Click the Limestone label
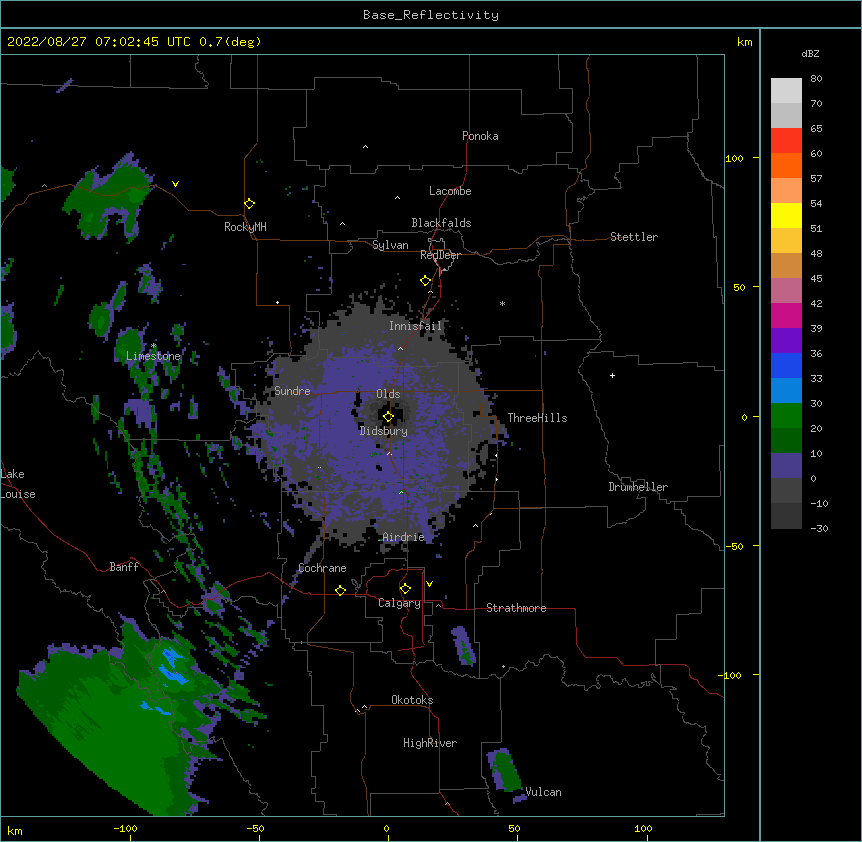 (x=153, y=356)
